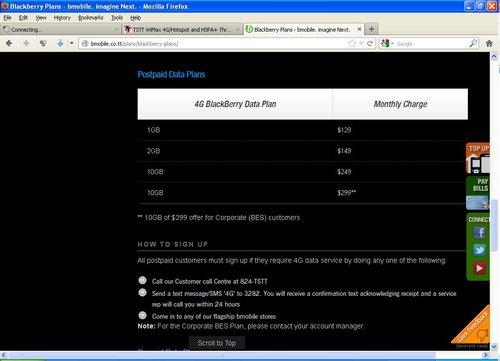500x361 pixels.
Task: Open the downloads arrow icon
Action: pyautogui.click(x=60, y=43)
